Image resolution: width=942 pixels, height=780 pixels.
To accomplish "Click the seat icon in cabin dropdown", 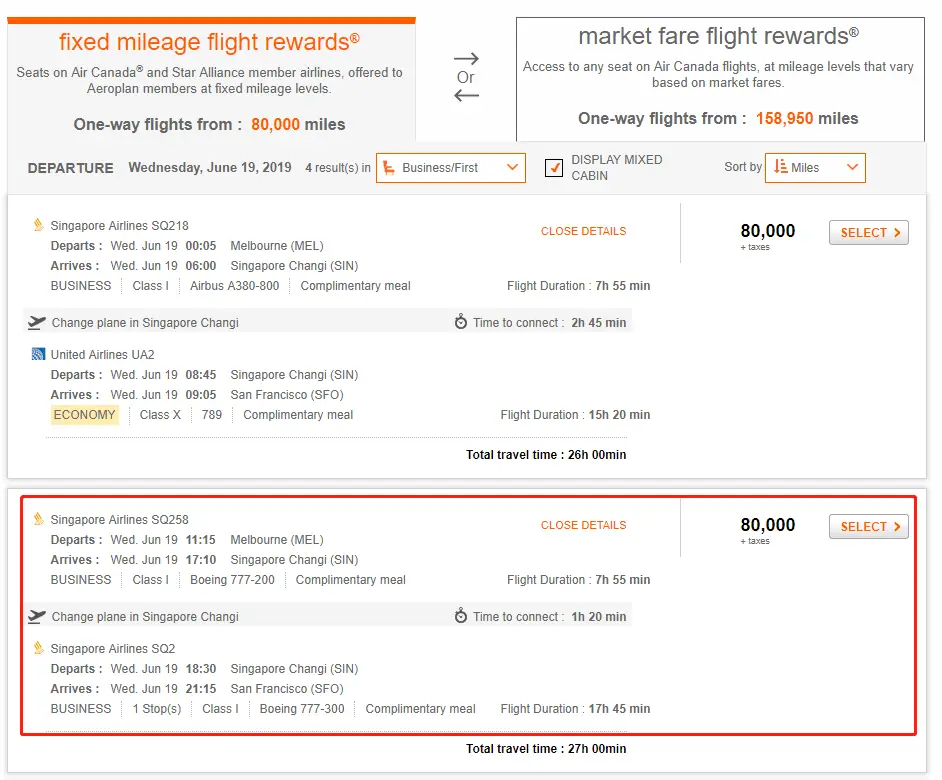I will 389,168.
